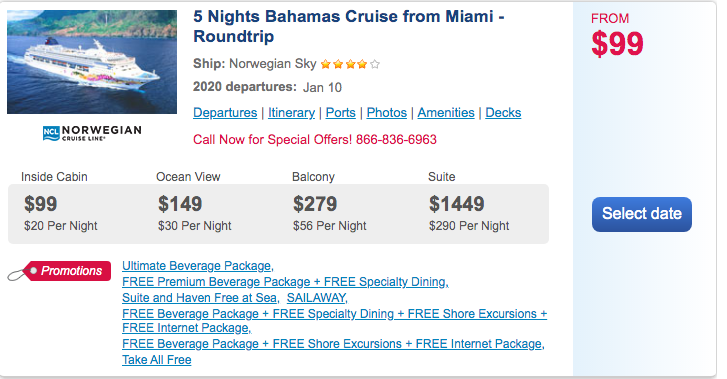Select the $279 Balcony price

tap(315, 204)
